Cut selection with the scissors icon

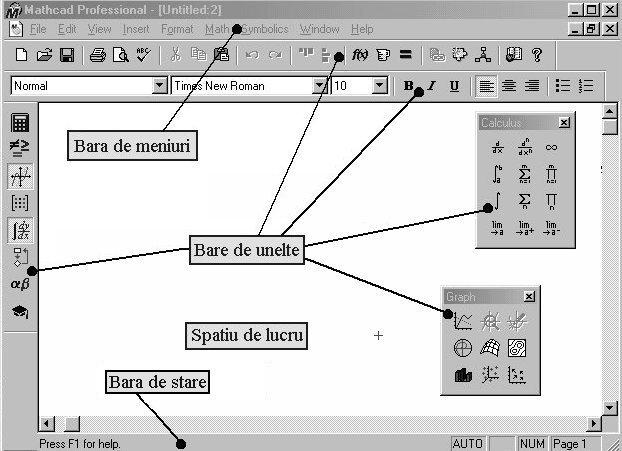coord(175,55)
